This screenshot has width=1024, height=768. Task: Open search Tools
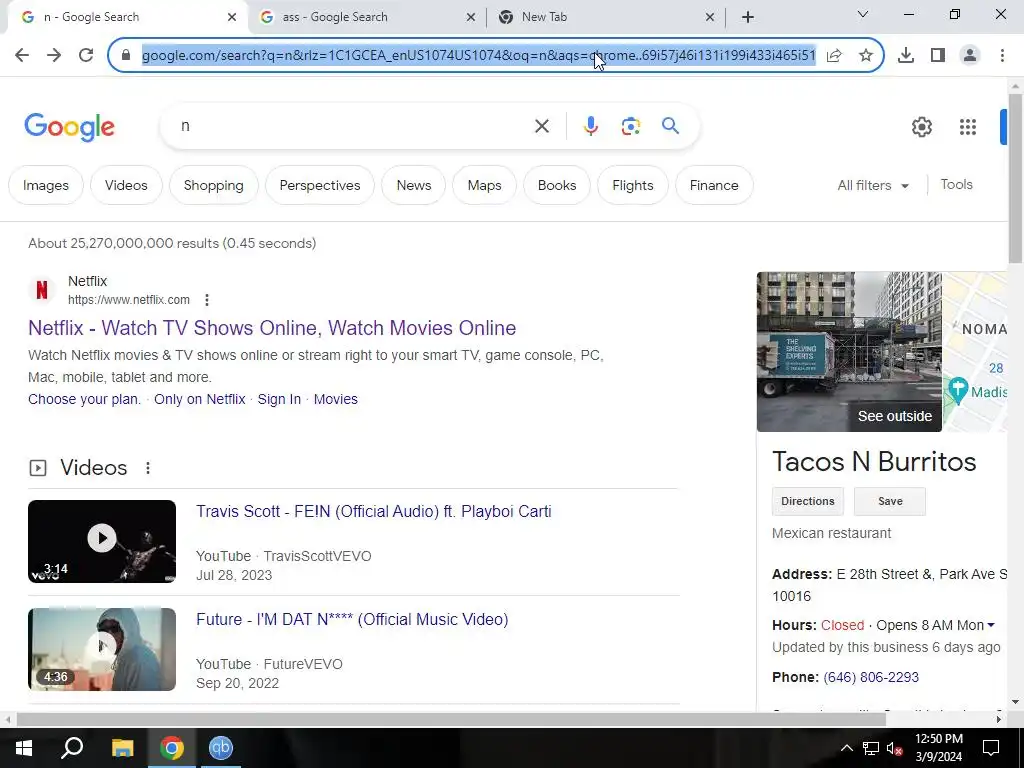(956, 185)
